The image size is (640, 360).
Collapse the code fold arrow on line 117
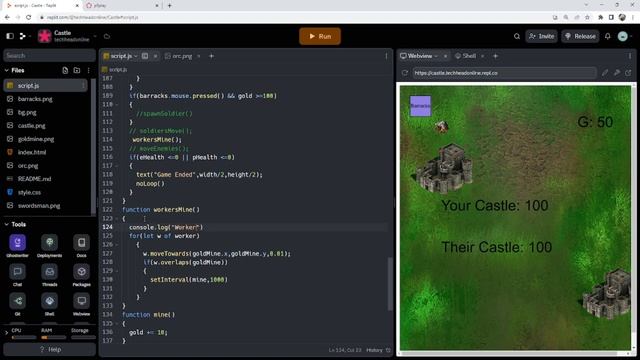[x=117, y=166]
